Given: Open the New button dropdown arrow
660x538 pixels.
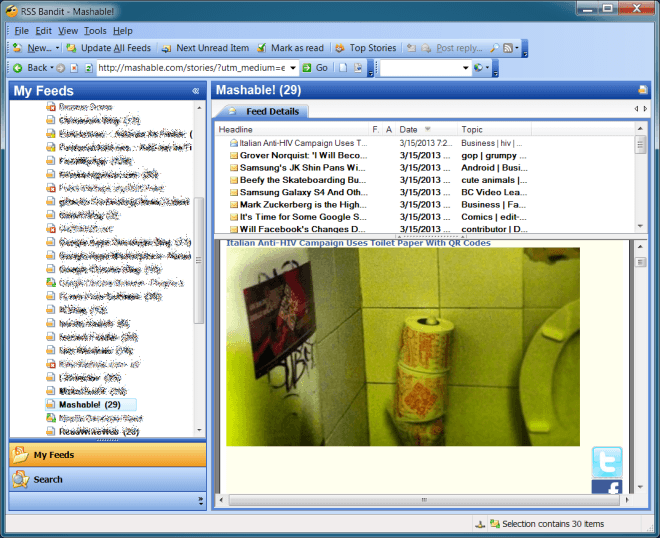Looking at the screenshot, I should [57, 48].
